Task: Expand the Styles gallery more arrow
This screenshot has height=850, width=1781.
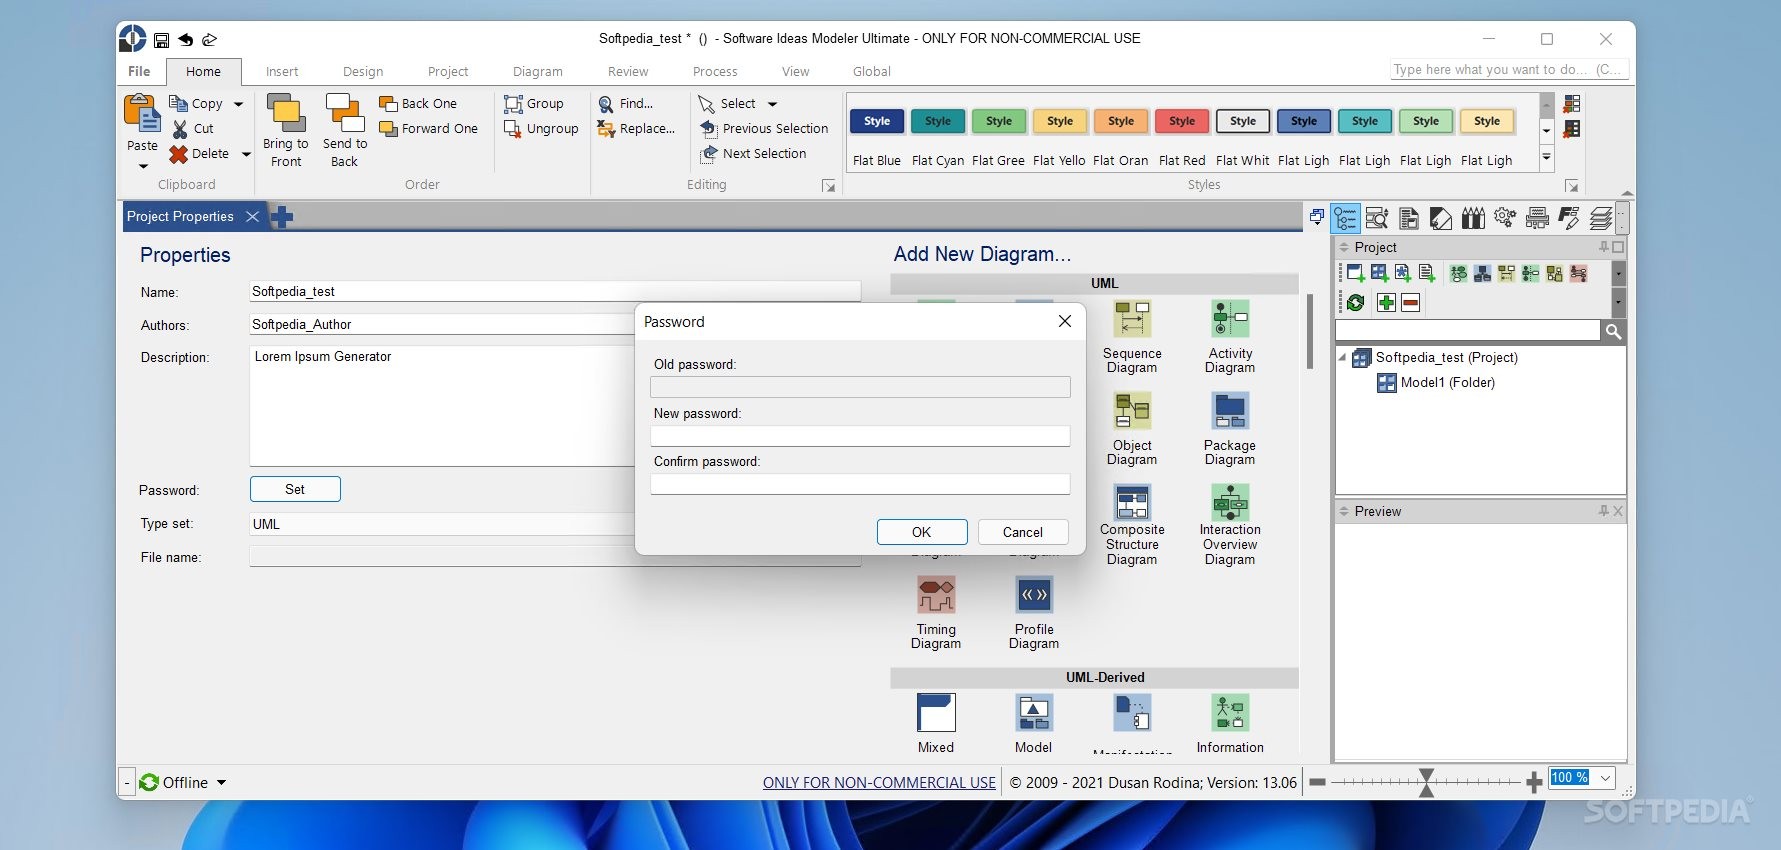Action: tap(1547, 157)
